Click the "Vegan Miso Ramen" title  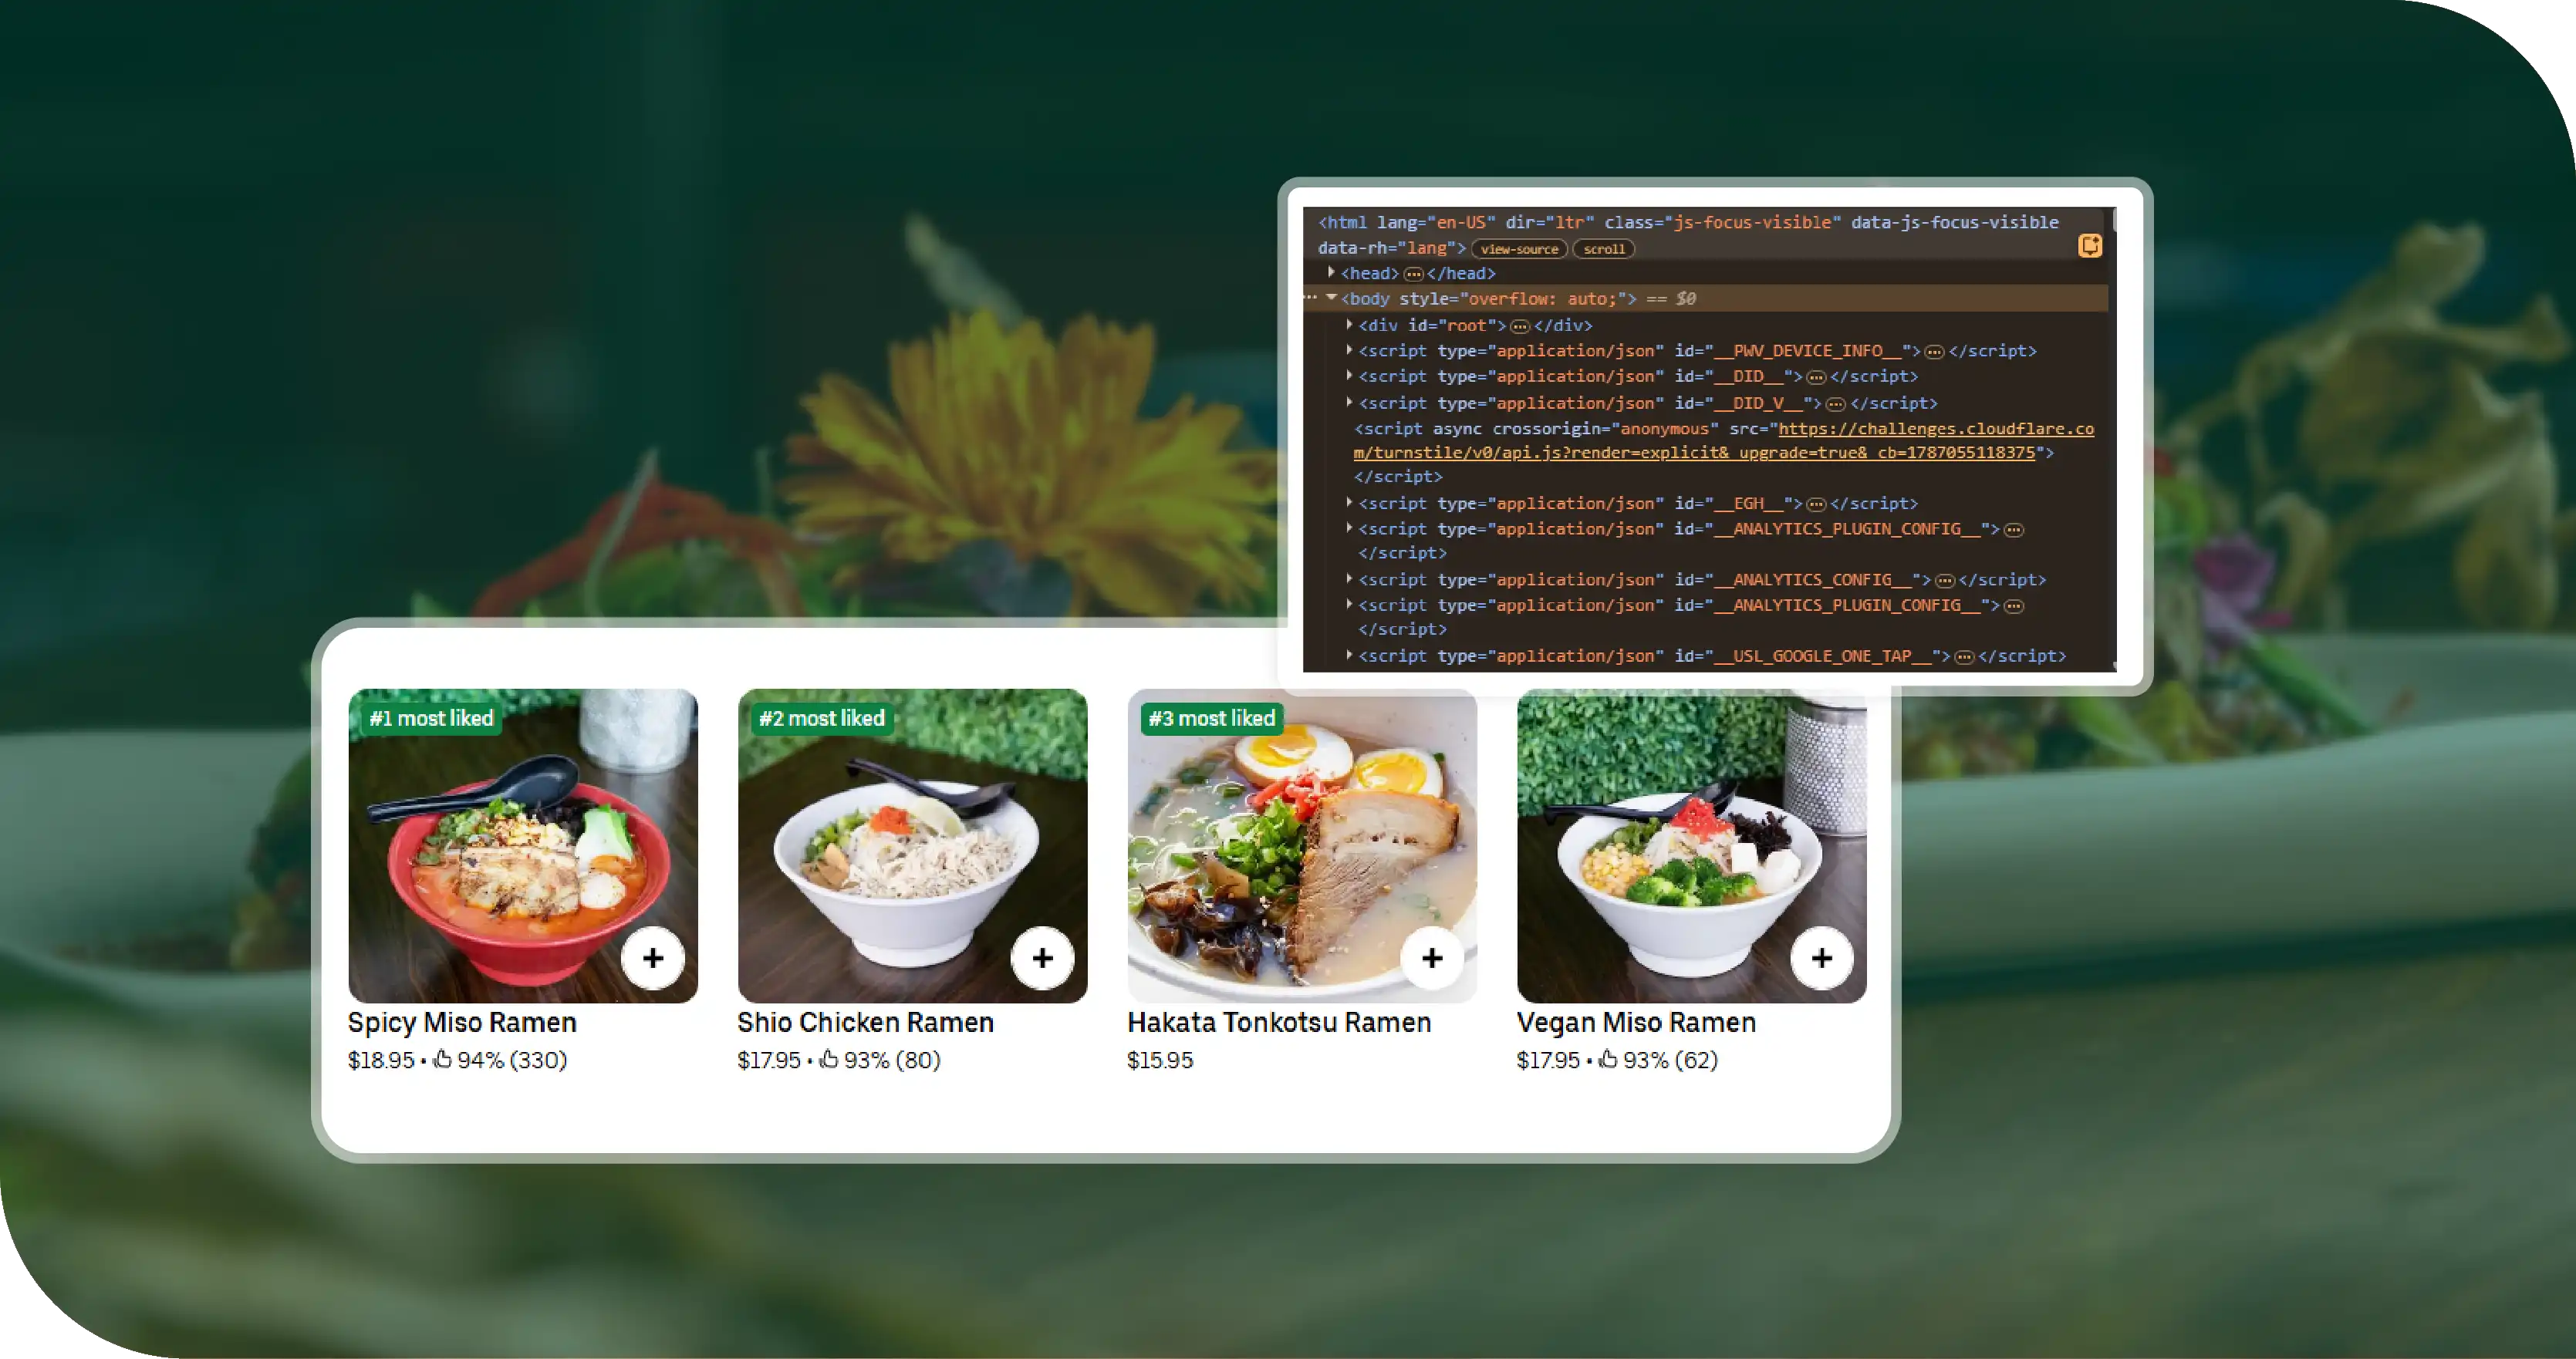tap(1636, 1022)
